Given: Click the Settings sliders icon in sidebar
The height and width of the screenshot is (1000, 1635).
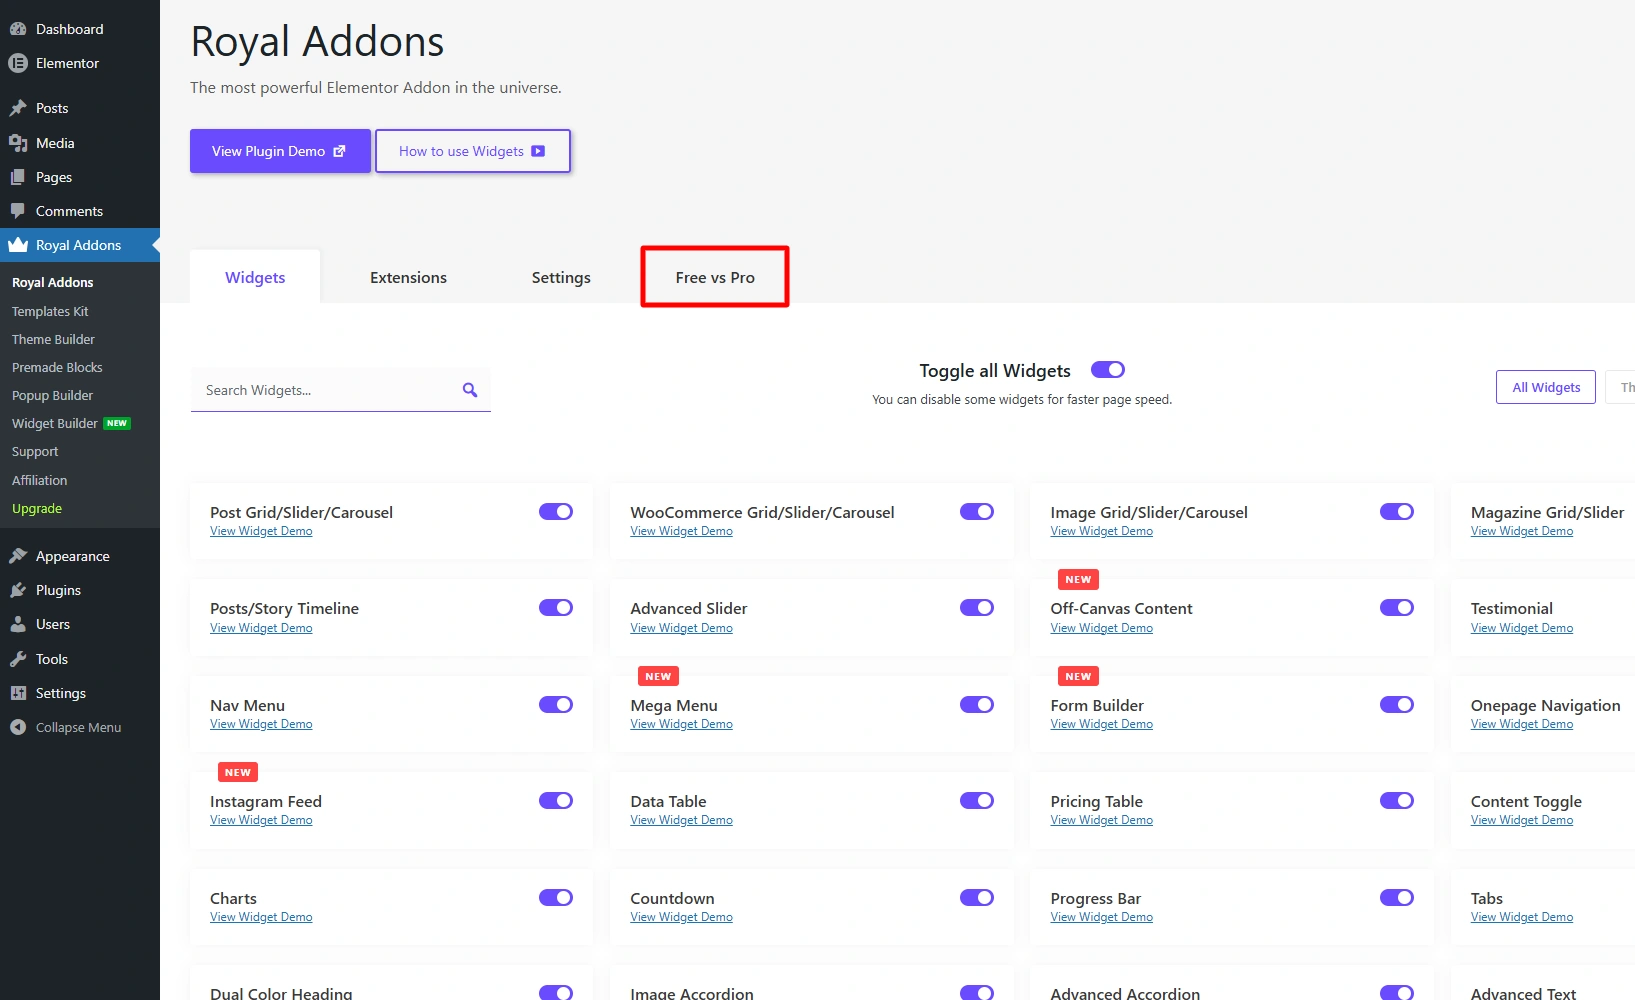Looking at the screenshot, I should coord(18,693).
